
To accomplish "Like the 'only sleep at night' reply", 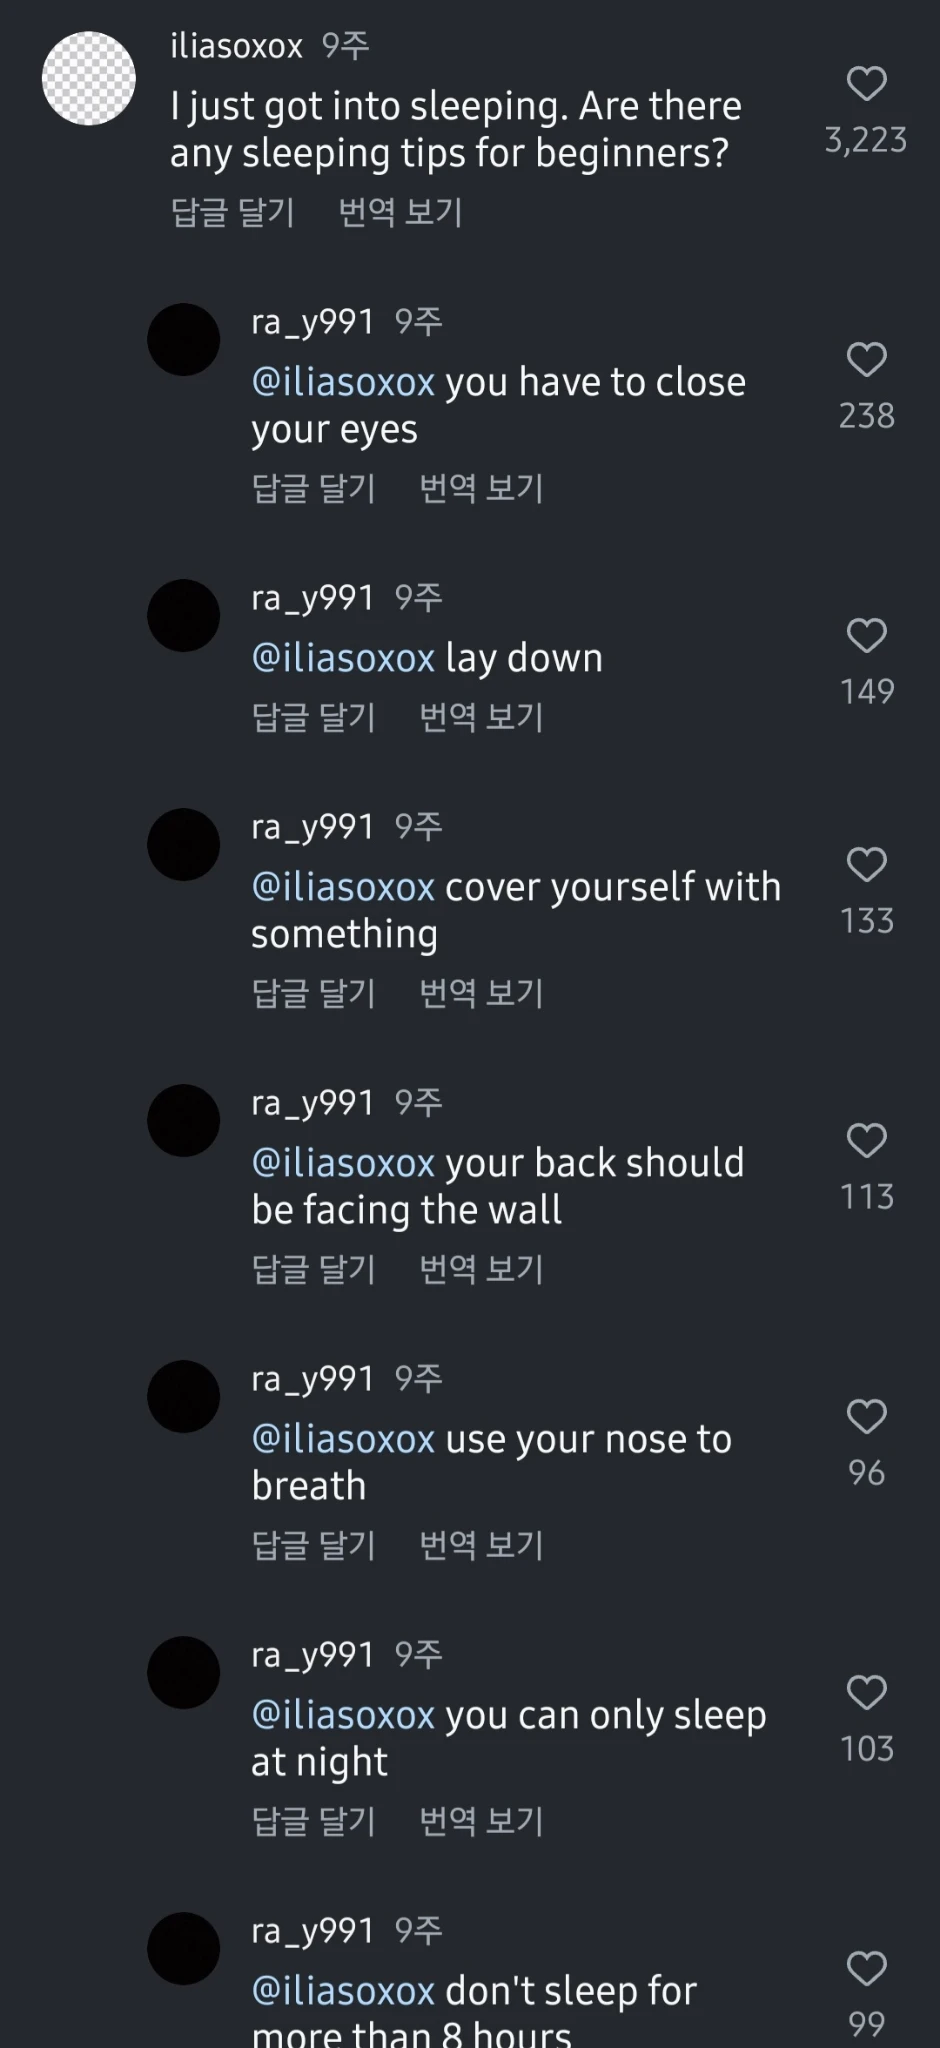I will pos(866,1693).
